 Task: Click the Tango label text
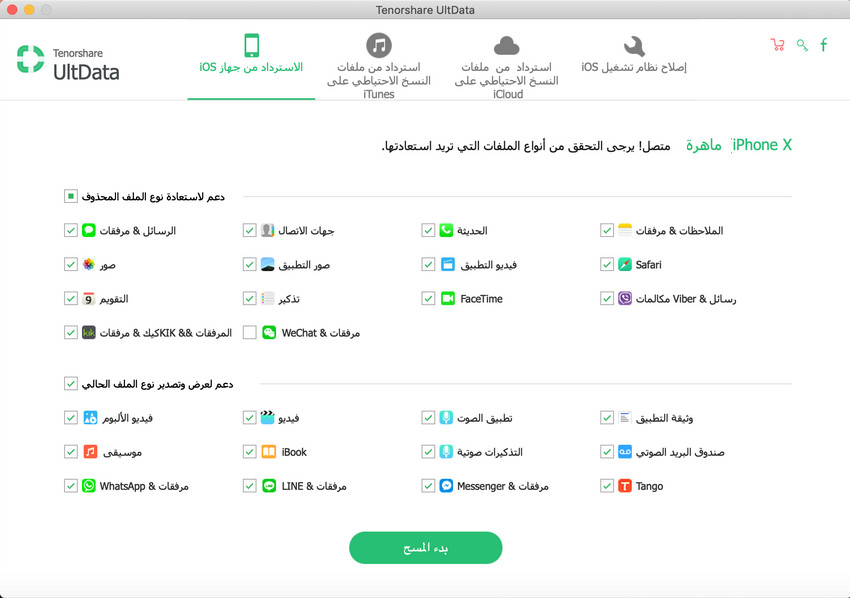pyautogui.click(x=649, y=486)
